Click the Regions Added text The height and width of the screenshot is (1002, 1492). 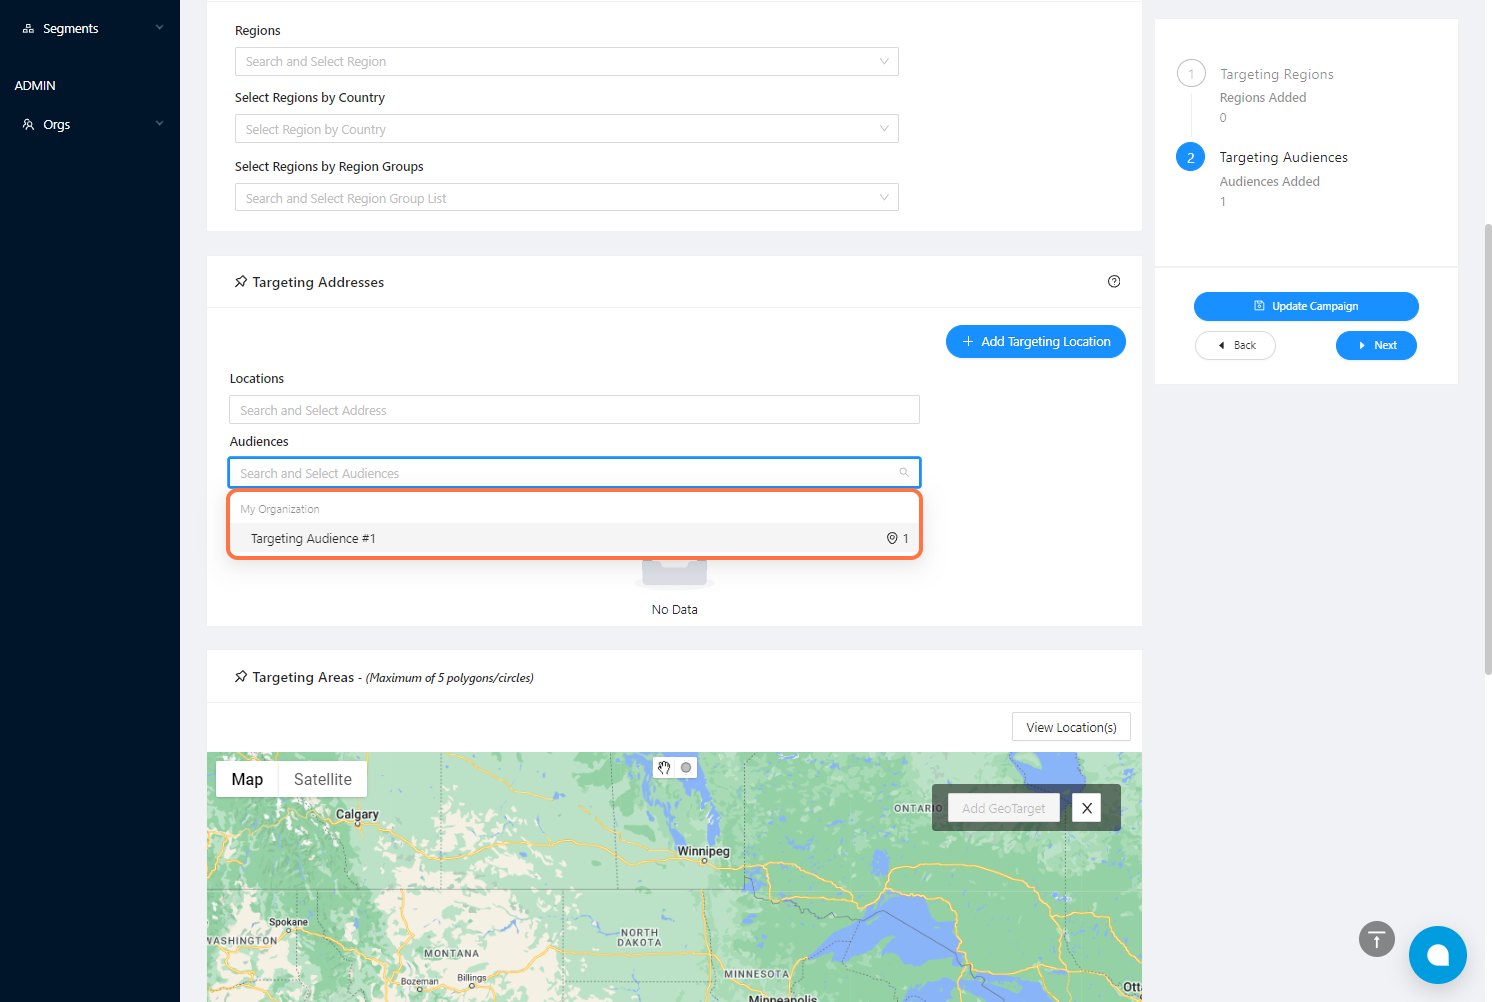pyautogui.click(x=1263, y=98)
